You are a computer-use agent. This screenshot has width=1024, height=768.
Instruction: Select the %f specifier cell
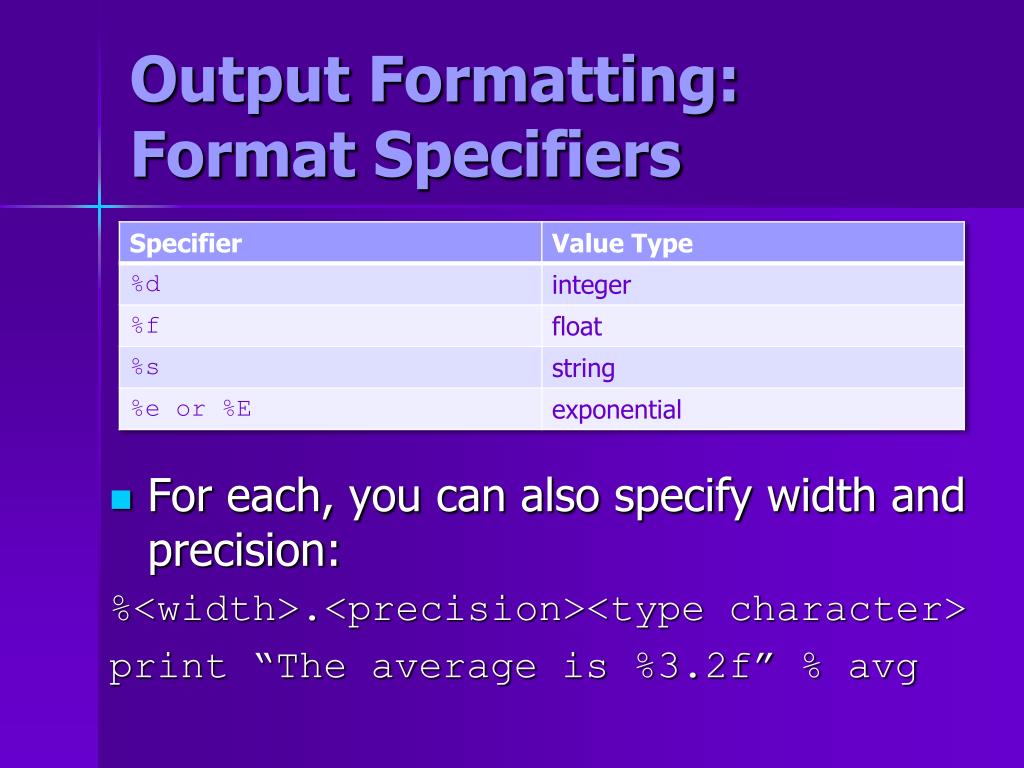(x=330, y=325)
